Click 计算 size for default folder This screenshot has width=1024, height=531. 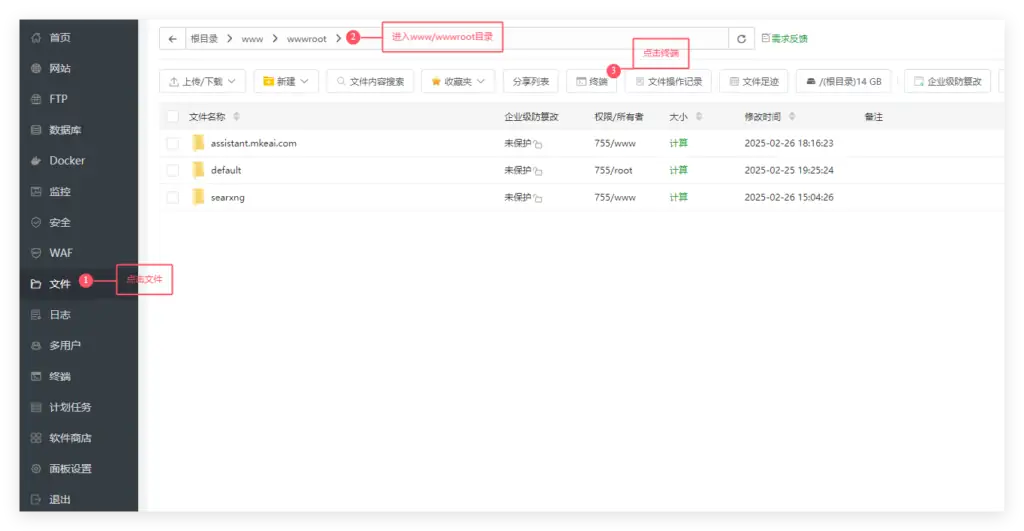(x=679, y=170)
